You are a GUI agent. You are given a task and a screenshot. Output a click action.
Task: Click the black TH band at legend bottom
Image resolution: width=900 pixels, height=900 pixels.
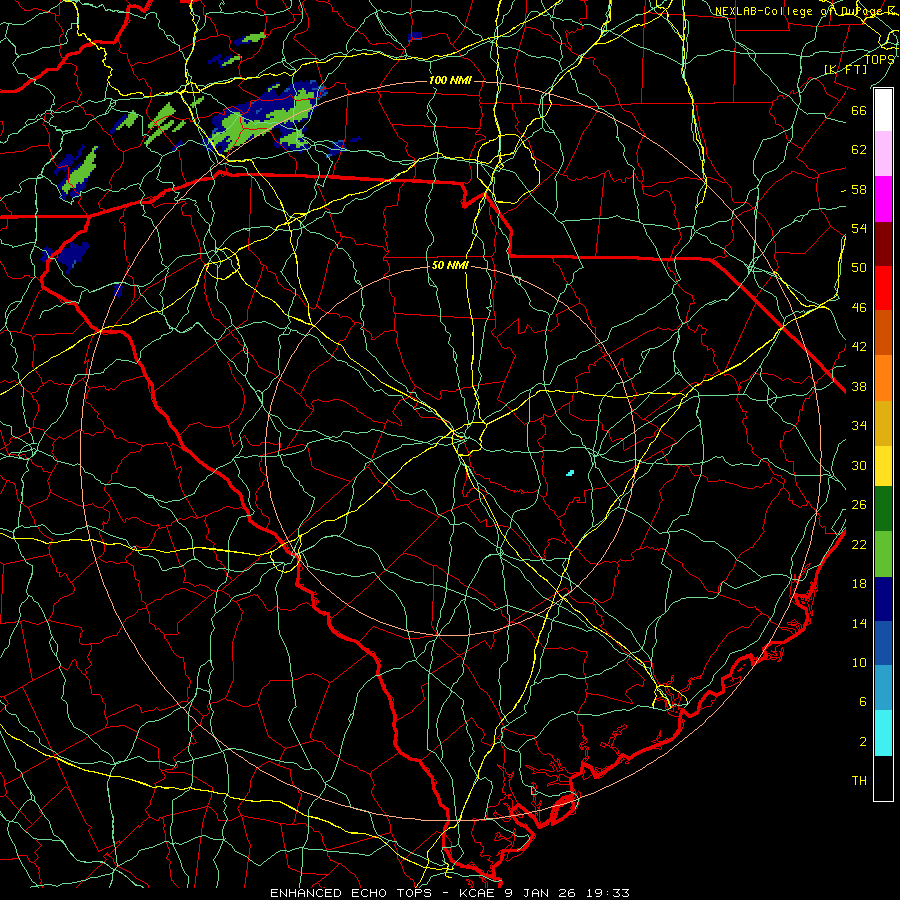pyautogui.click(x=883, y=778)
